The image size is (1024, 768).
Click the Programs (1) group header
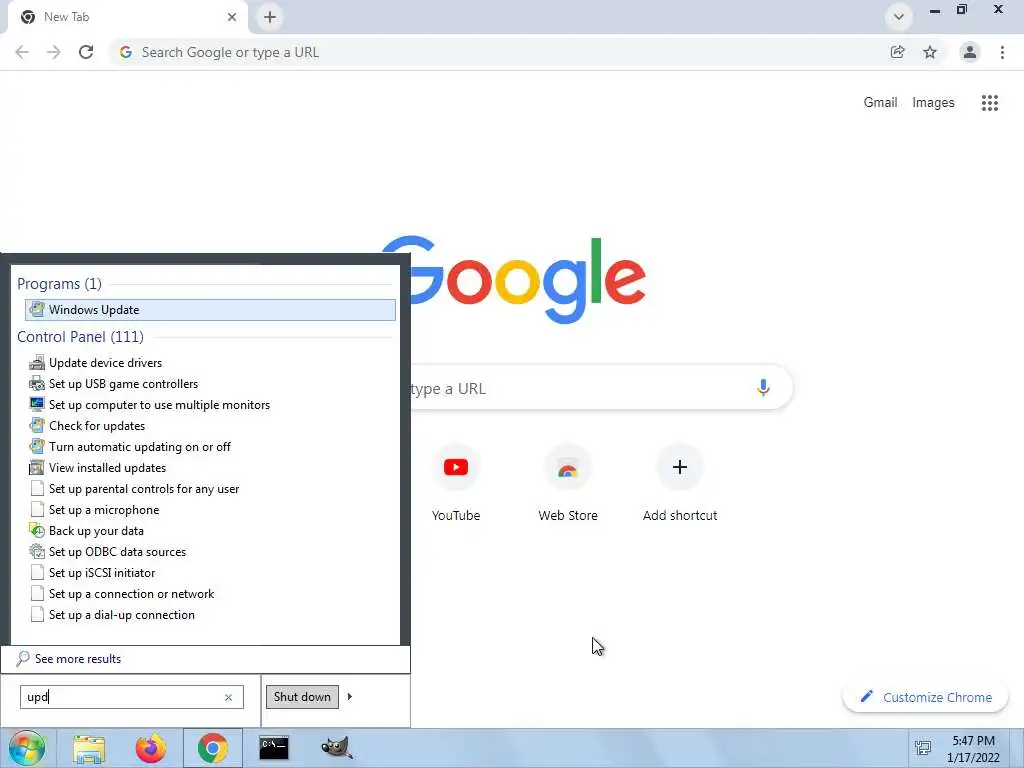coord(59,283)
